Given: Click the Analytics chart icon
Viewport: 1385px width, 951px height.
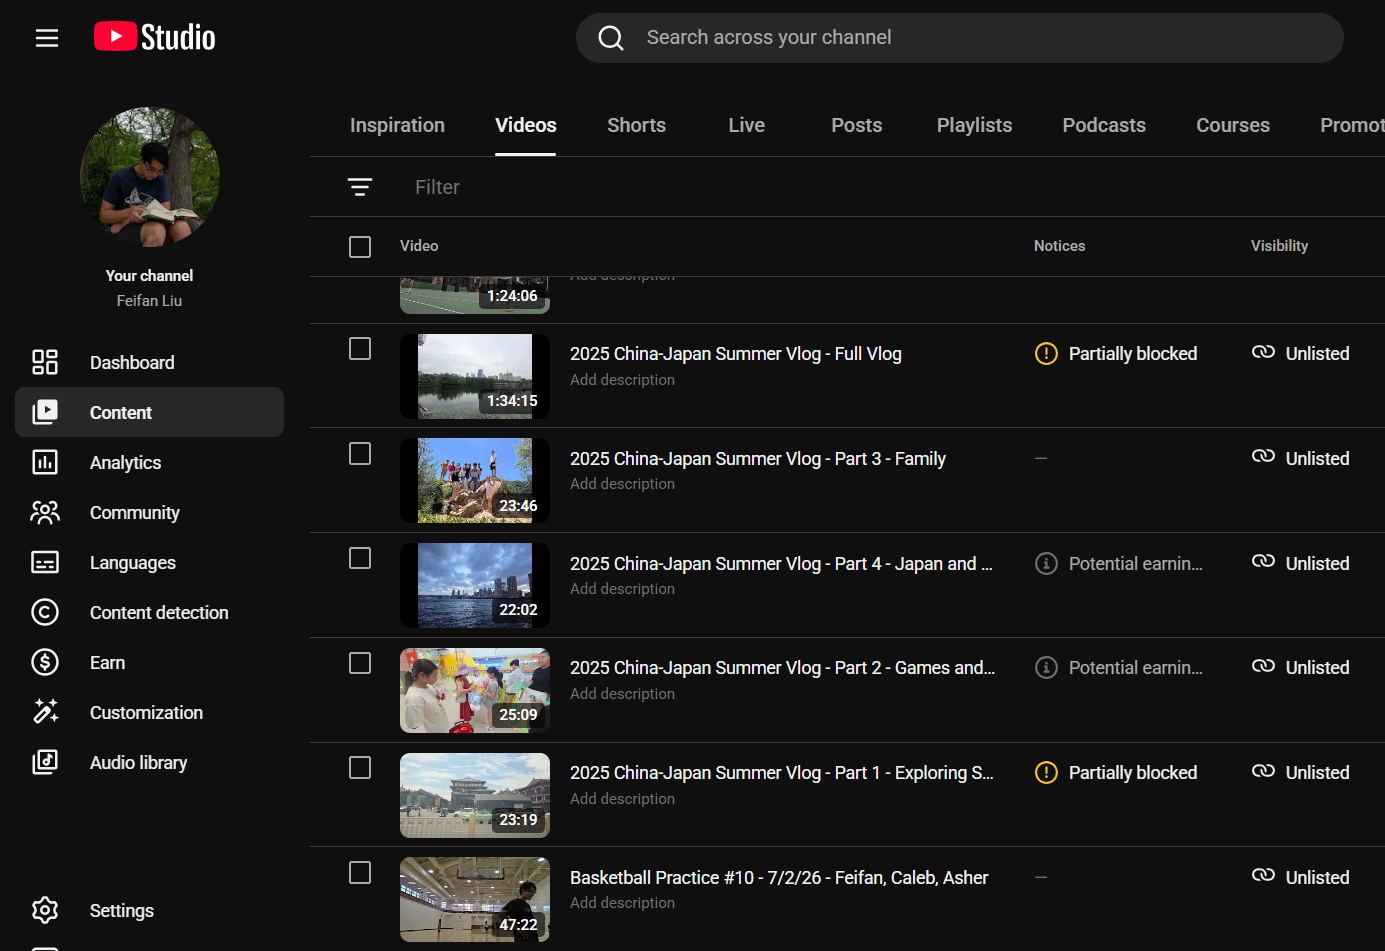Looking at the screenshot, I should (x=45, y=462).
